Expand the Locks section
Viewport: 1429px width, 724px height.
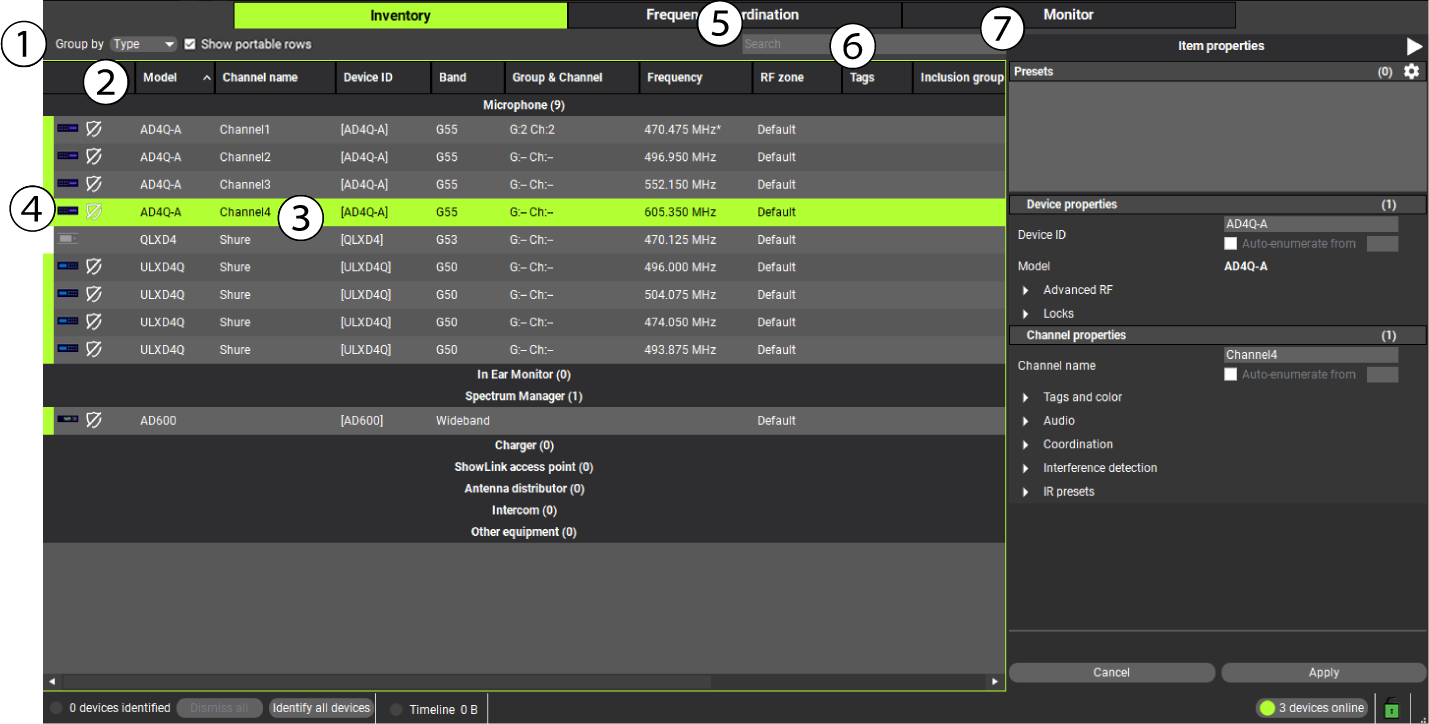[1026, 314]
